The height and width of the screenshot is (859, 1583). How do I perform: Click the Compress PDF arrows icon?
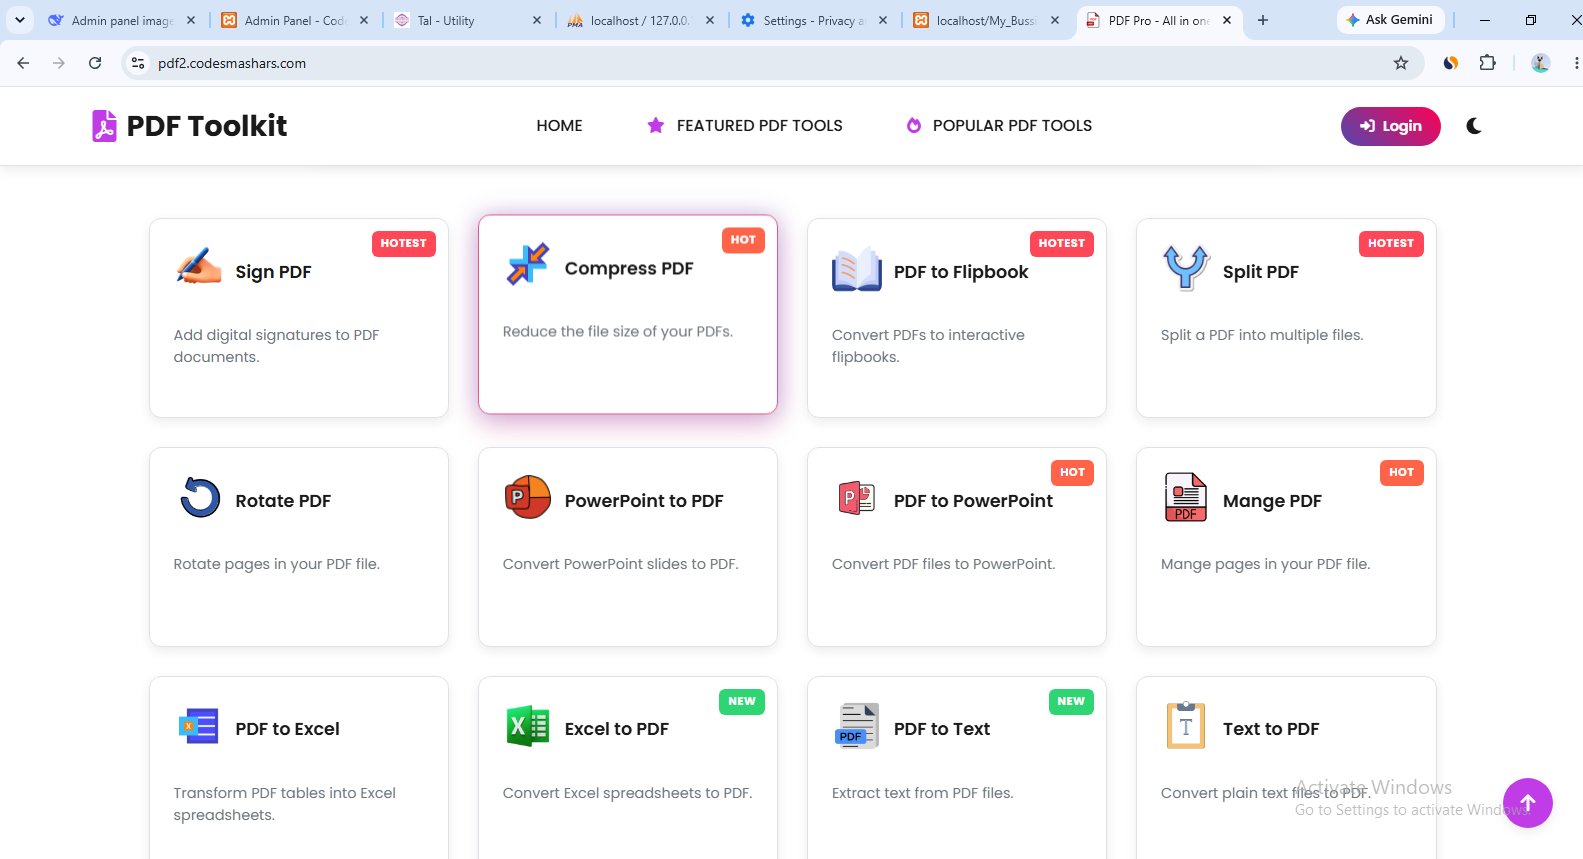527,264
